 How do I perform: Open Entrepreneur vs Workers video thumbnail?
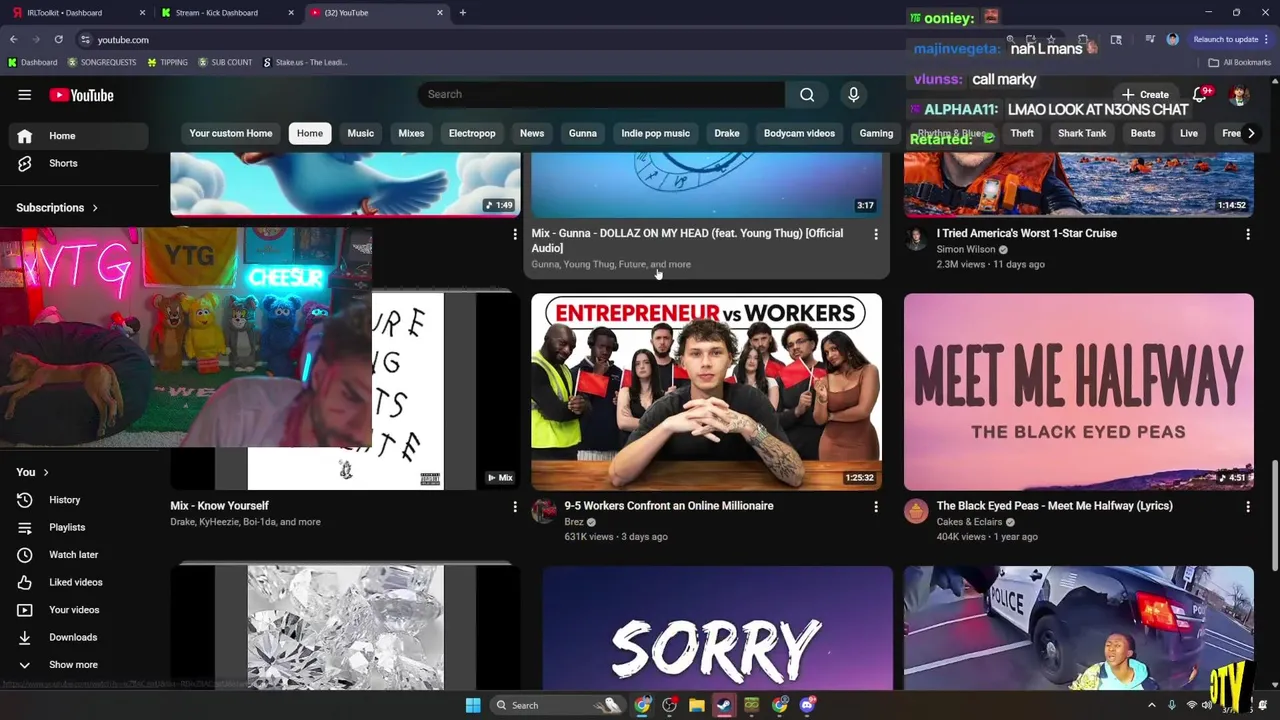tap(706, 392)
